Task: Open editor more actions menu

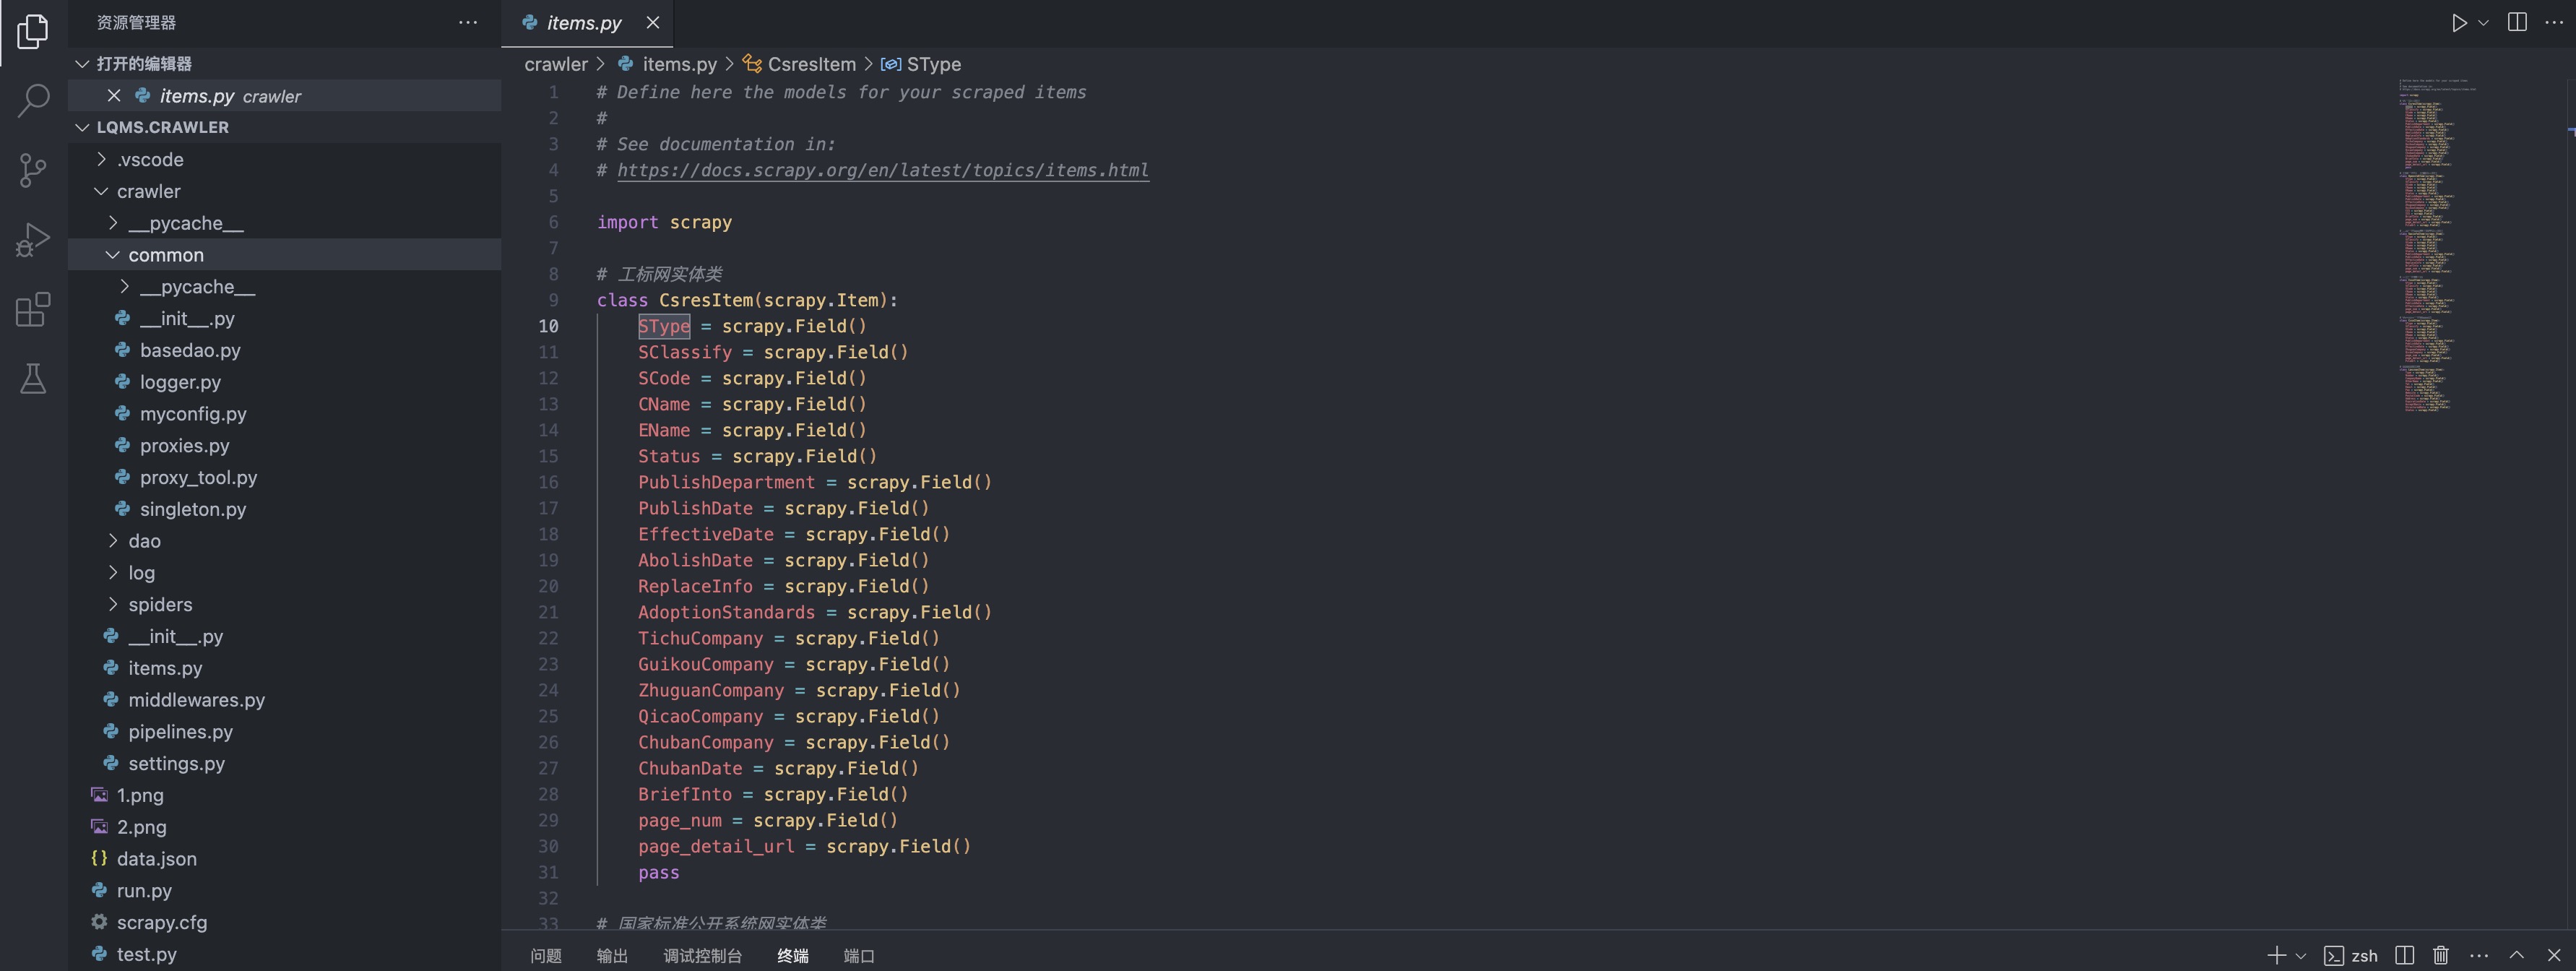Action: click(x=2554, y=23)
